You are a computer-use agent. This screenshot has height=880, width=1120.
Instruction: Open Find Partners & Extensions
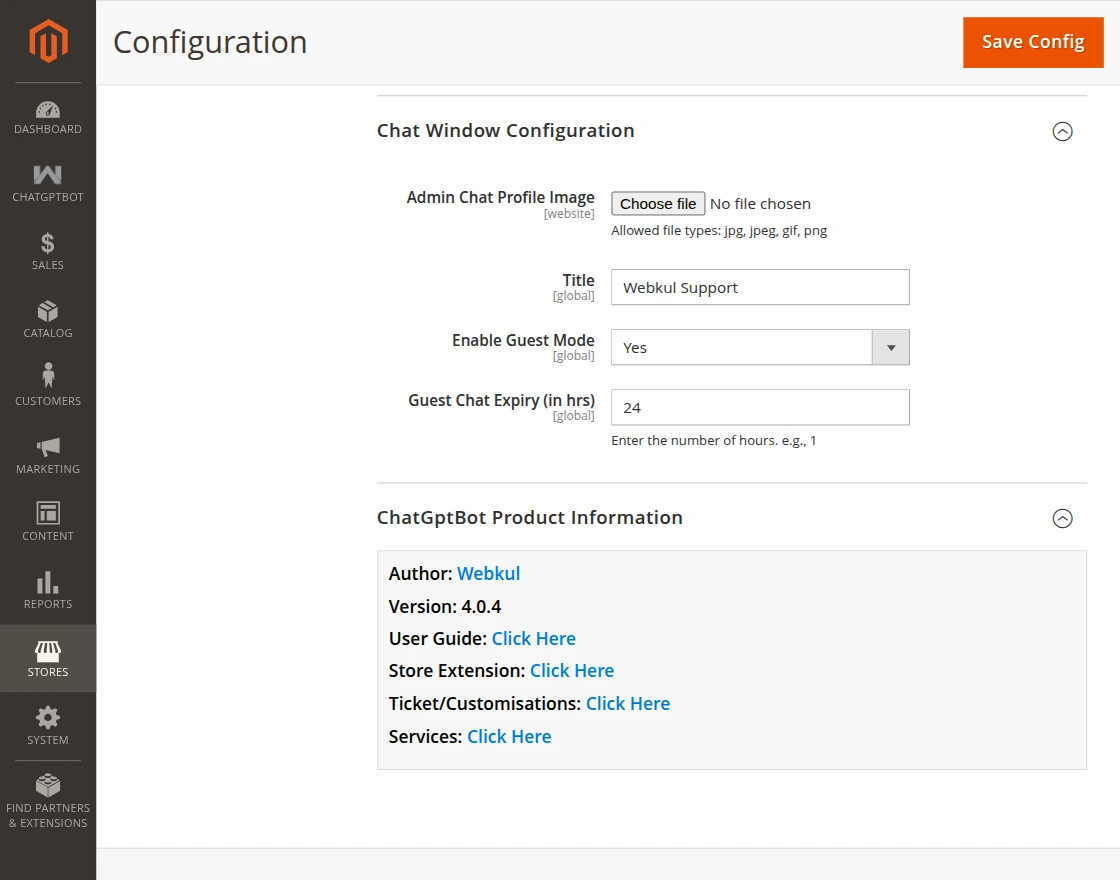tap(48, 801)
